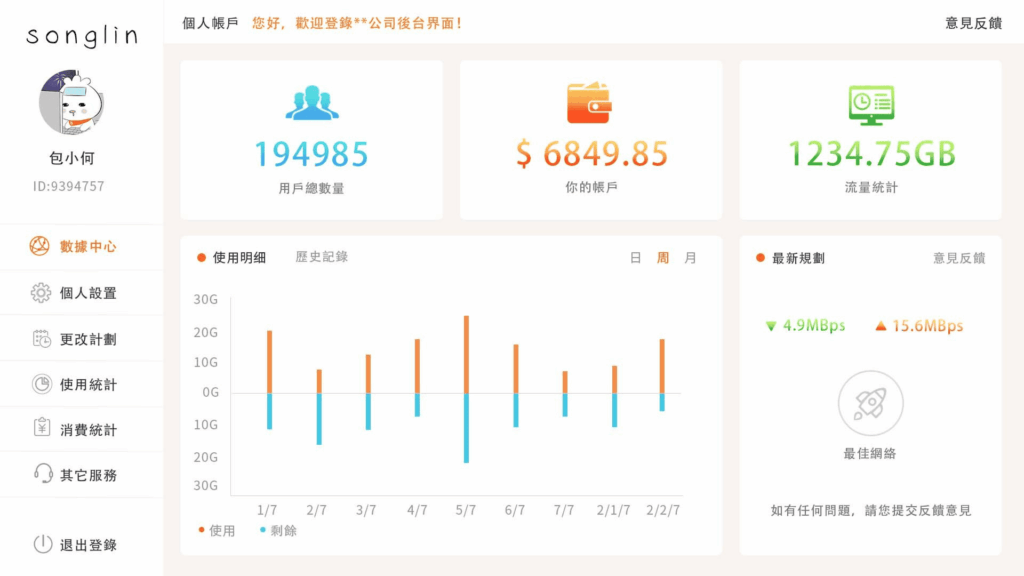
Task: Click the orange wallet icon
Action: [589, 103]
